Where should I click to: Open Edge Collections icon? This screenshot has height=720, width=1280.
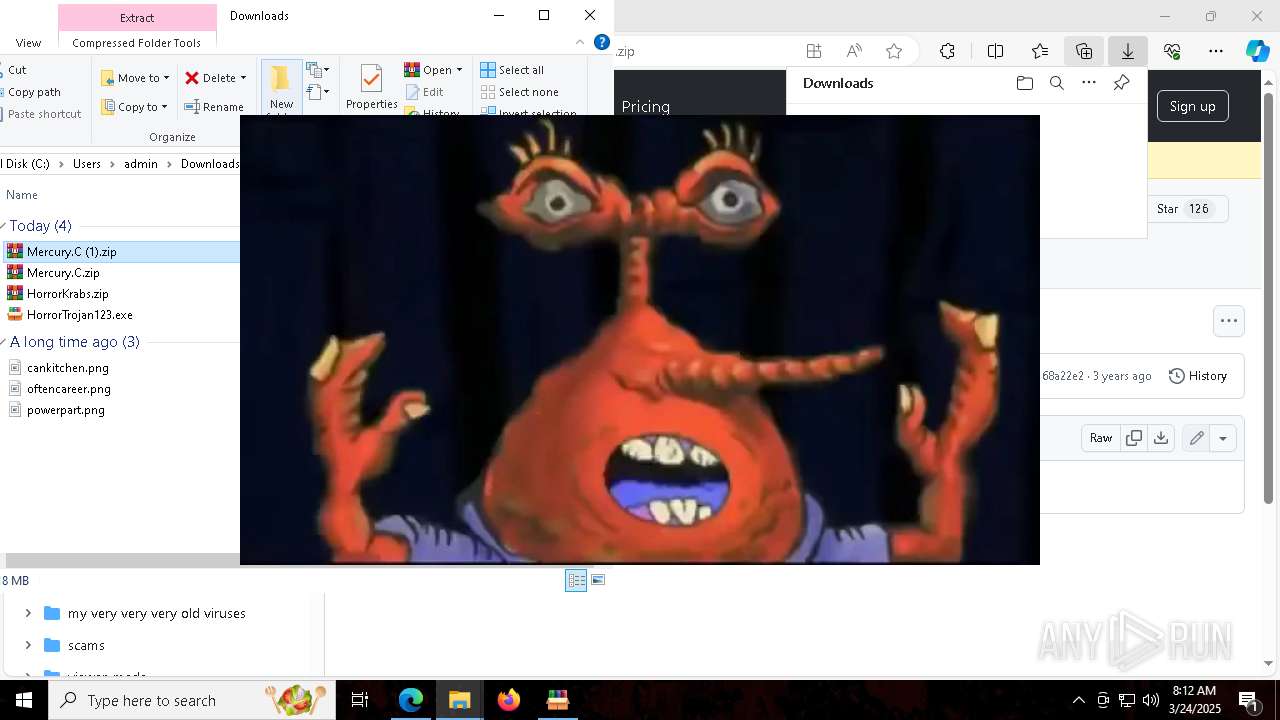(1084, 51)
